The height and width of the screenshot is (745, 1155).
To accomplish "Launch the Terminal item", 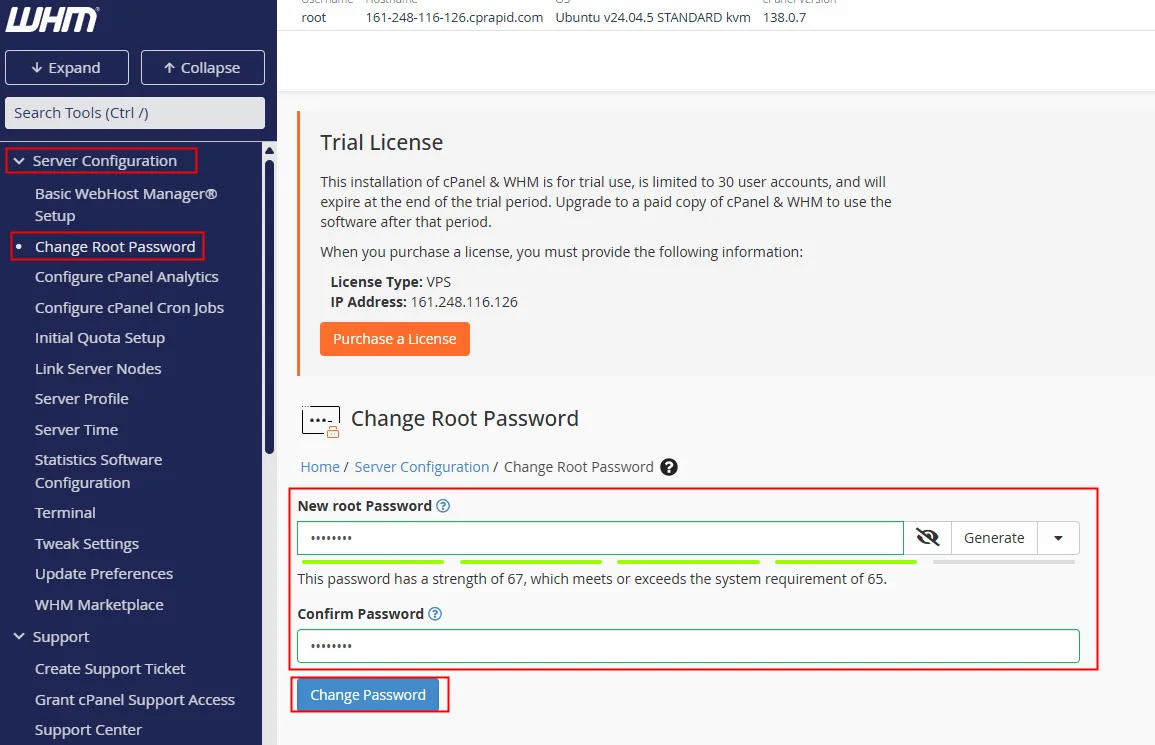I will tap(66, 513).
